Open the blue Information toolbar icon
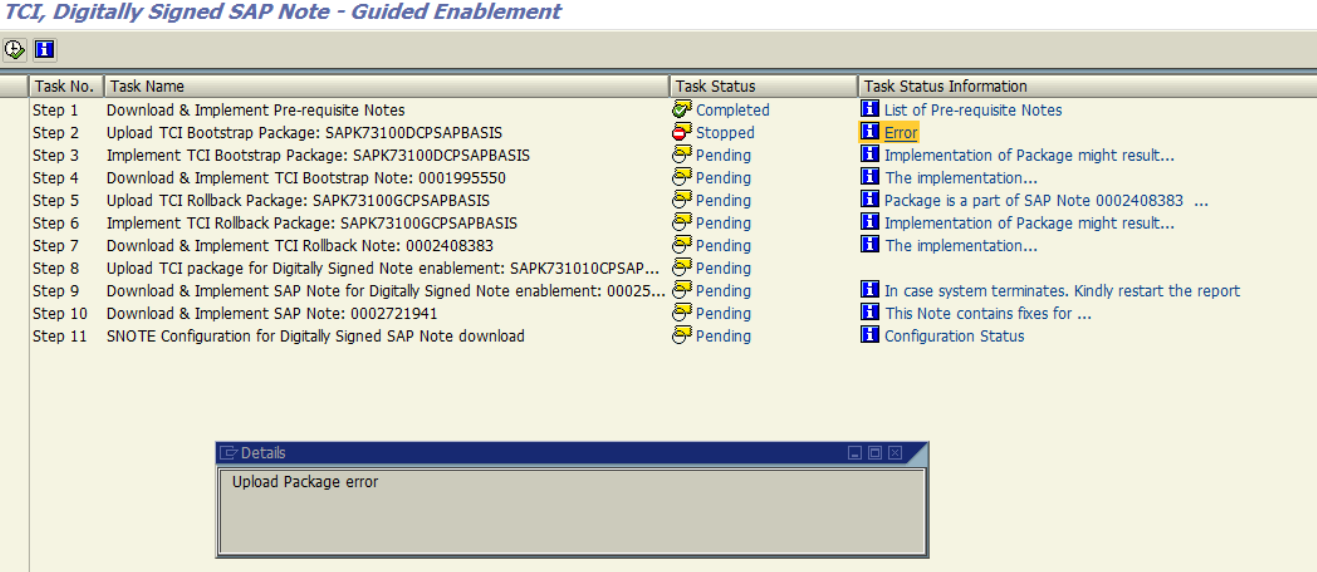The width and height of the screenshot is (1317, 572). click(44, 49)
